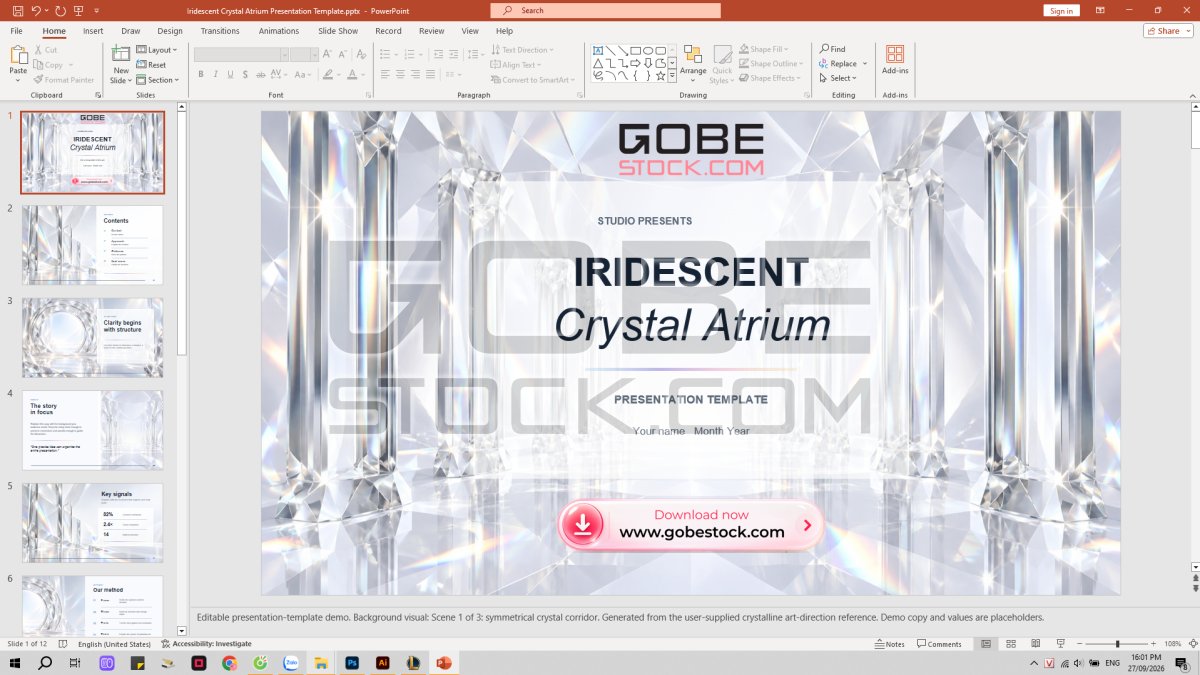The image size is (1200, 675).
Task: Click the New Slide icon
Action: [121, 54]
